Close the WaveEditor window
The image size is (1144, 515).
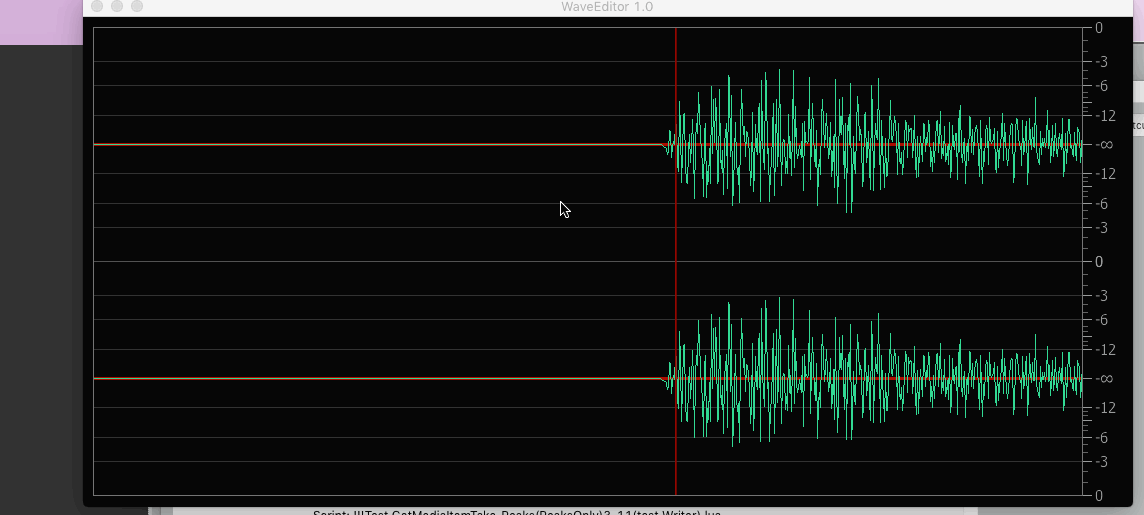[x=97, y=7]
